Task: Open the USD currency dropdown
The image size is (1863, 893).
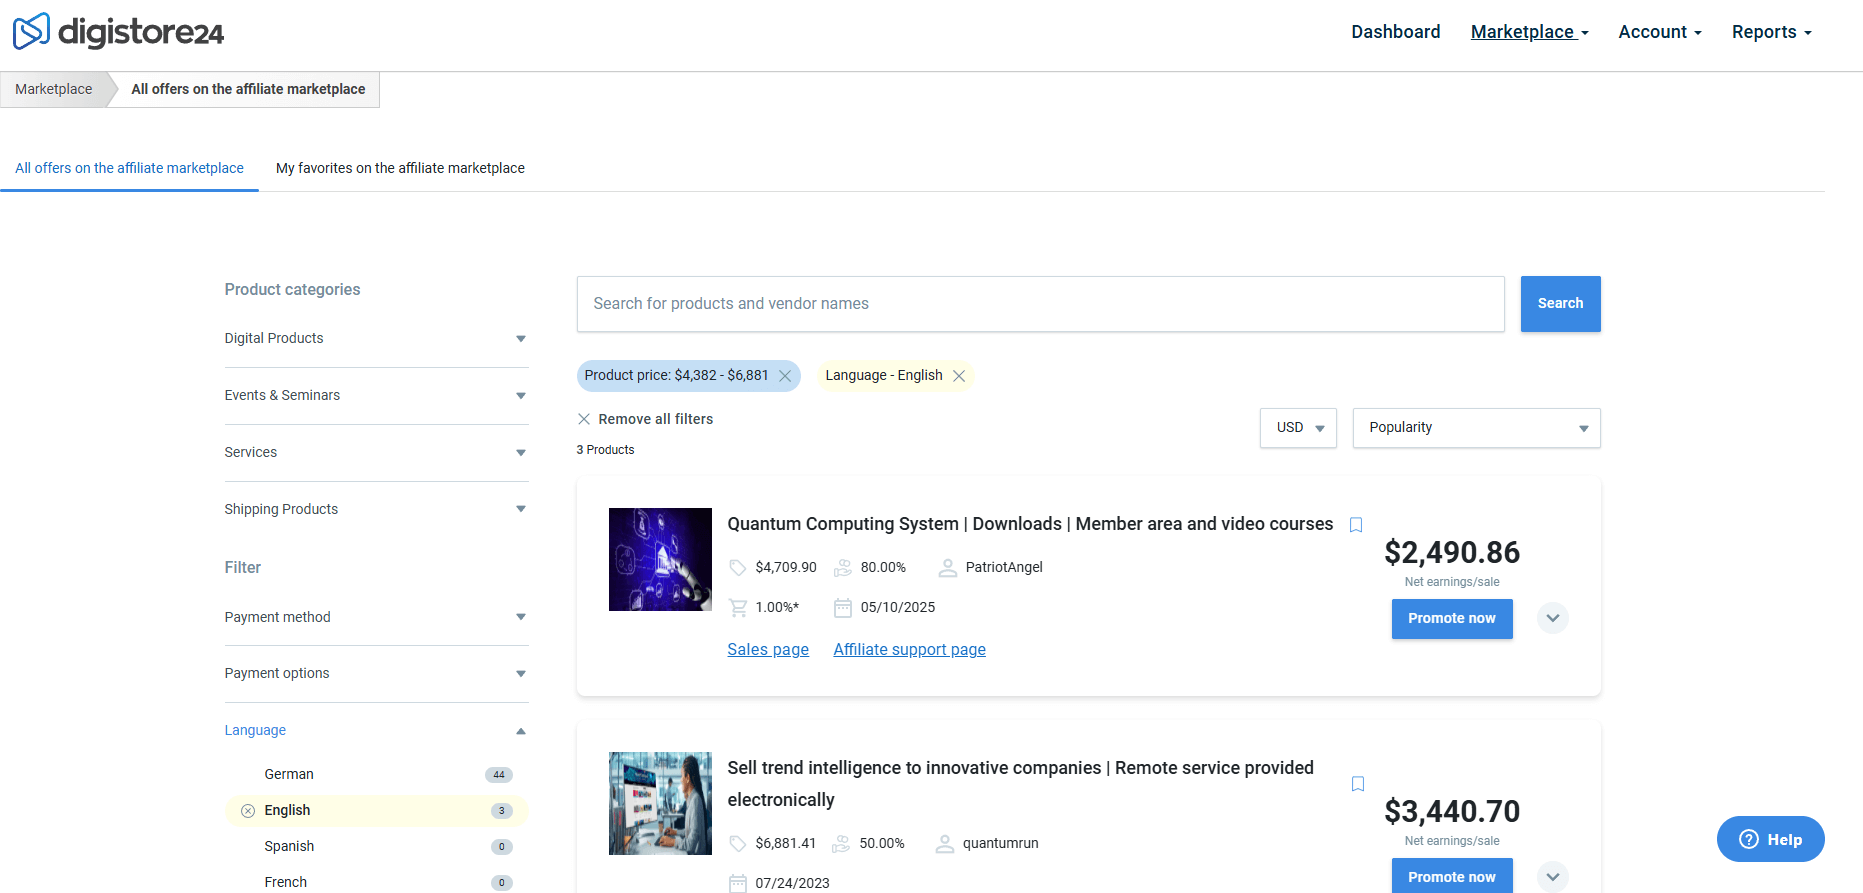Action: pyautogui.click(x=1298, y=428)
